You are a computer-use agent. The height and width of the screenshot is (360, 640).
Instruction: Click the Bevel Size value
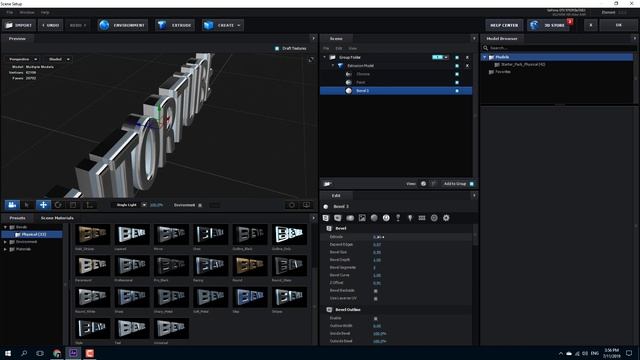(377, 252)
